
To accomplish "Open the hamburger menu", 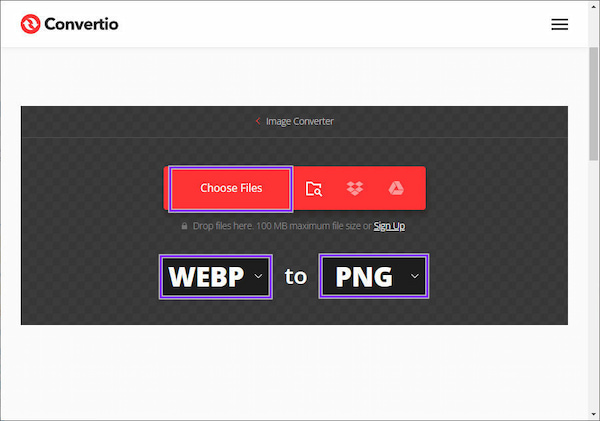I will (559, 24).
